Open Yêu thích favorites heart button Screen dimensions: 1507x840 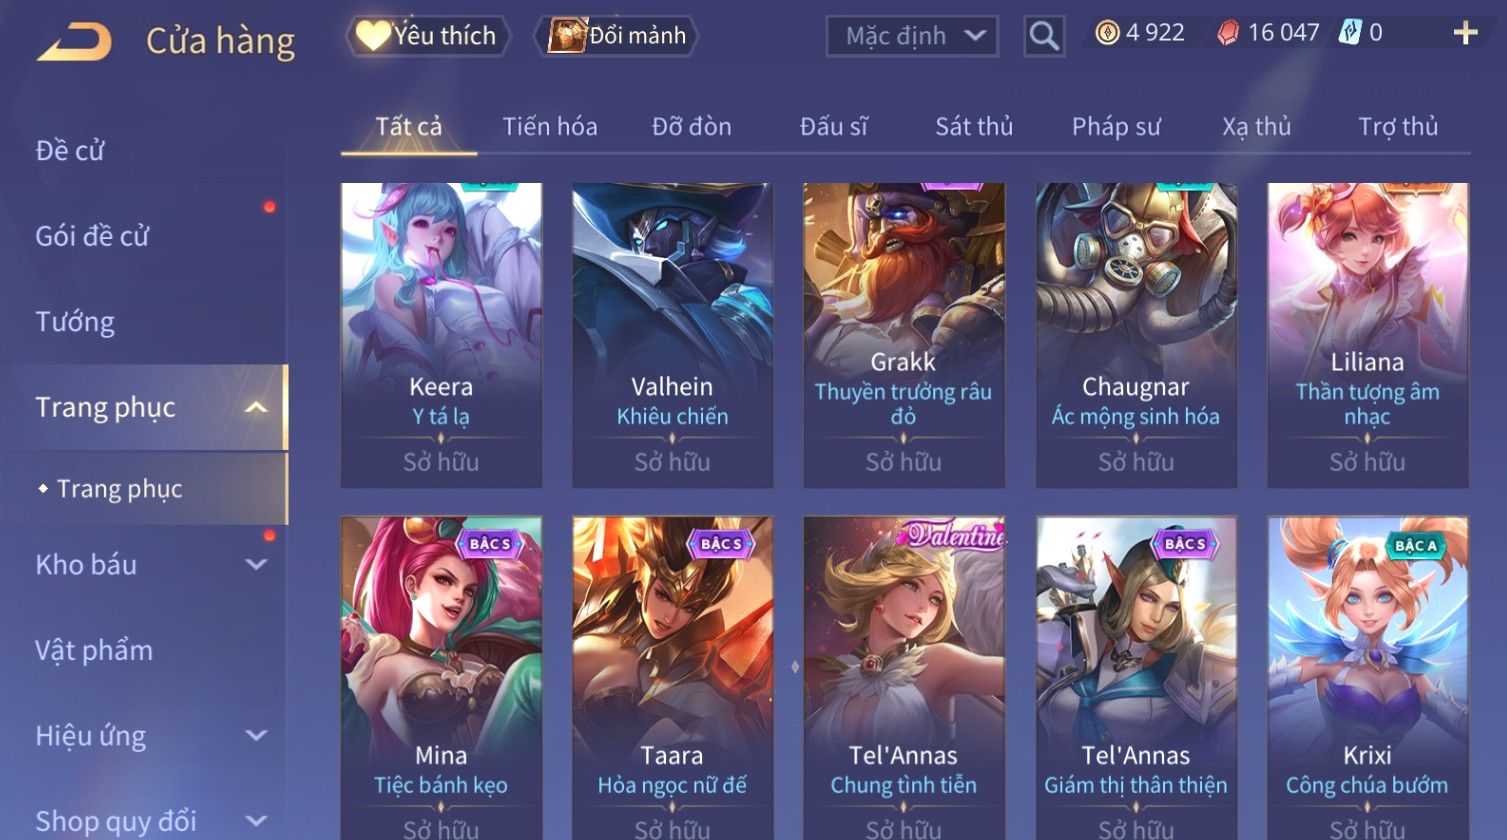point(428,36)
